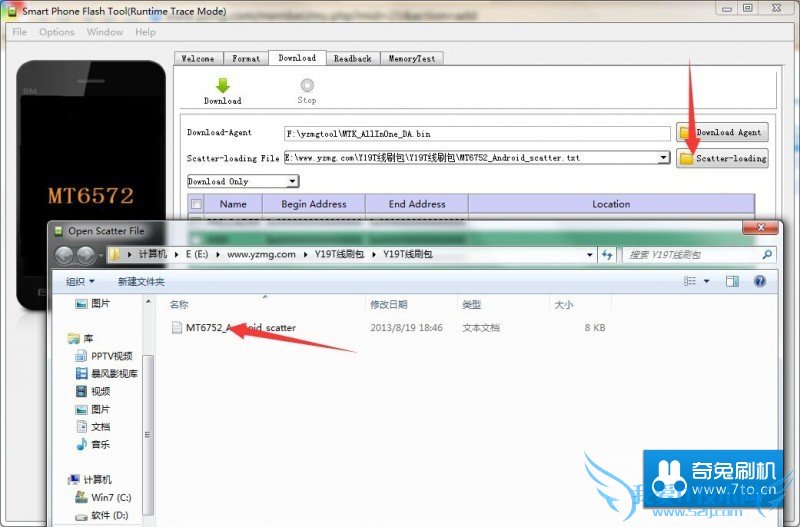Click the search magnifier icon
800x527 pixels.
pos(767,254)
